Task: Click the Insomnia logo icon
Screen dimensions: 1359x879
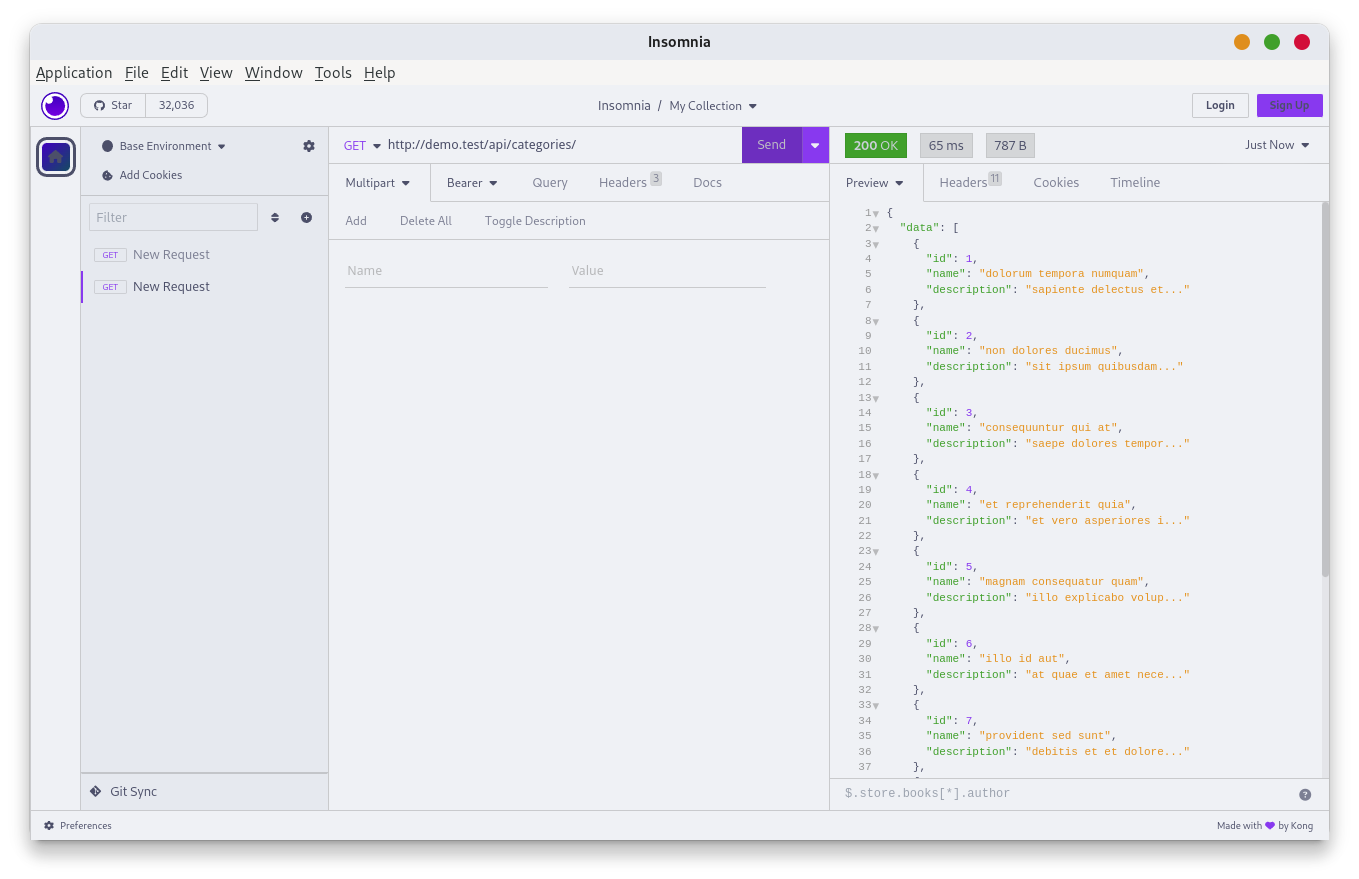Action: click(x=55, y=105)
